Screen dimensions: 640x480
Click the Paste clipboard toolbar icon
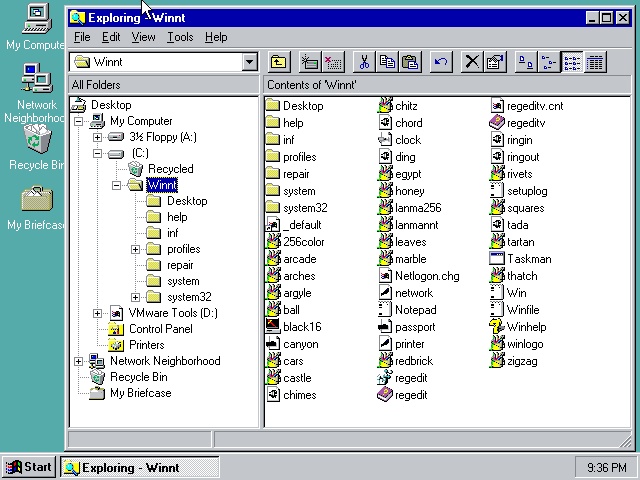(410, 62)
